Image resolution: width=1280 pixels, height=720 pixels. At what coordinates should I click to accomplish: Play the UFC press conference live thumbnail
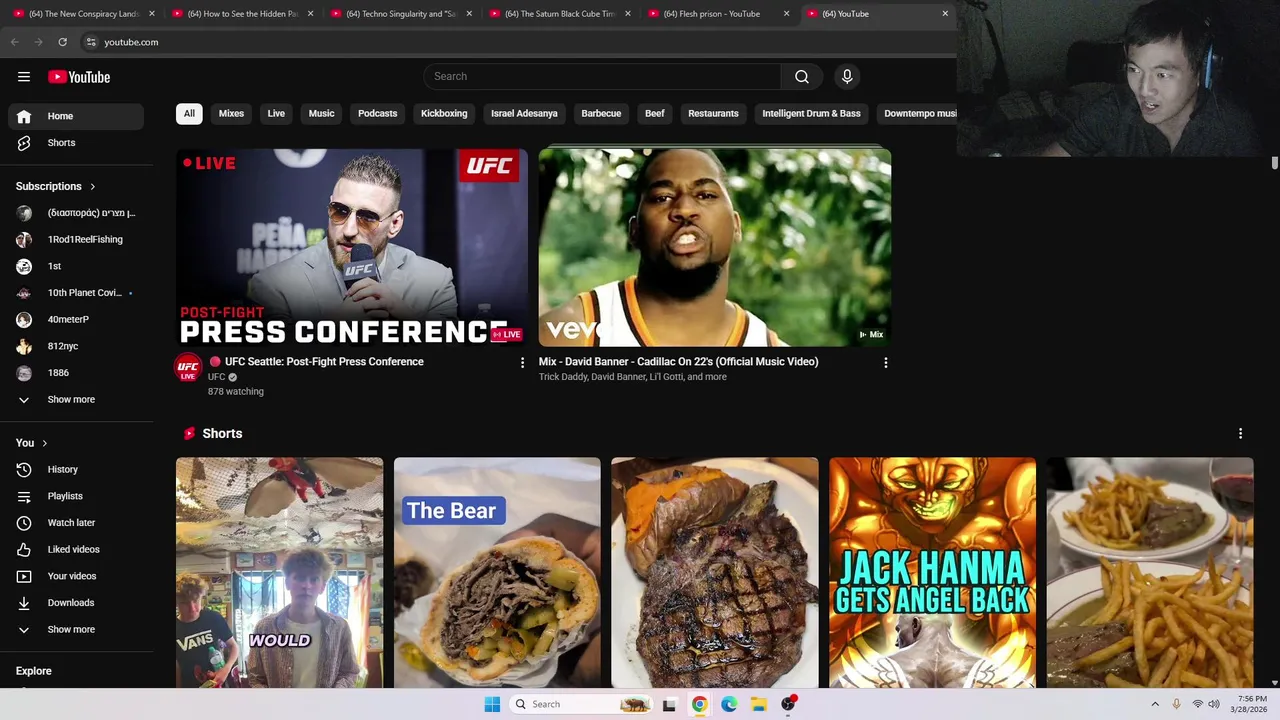pyautogui.click(x=352, y=248)
